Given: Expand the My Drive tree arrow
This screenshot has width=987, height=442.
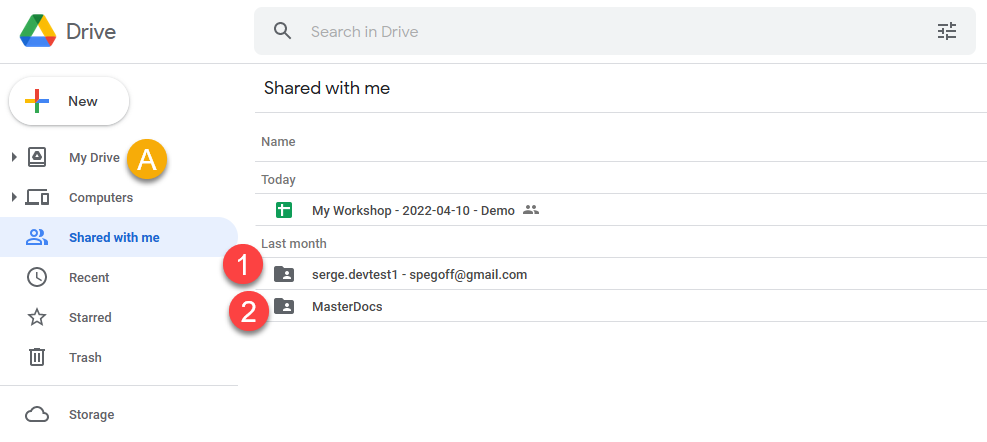Looking at the screenshot, I should pos(14,157).
